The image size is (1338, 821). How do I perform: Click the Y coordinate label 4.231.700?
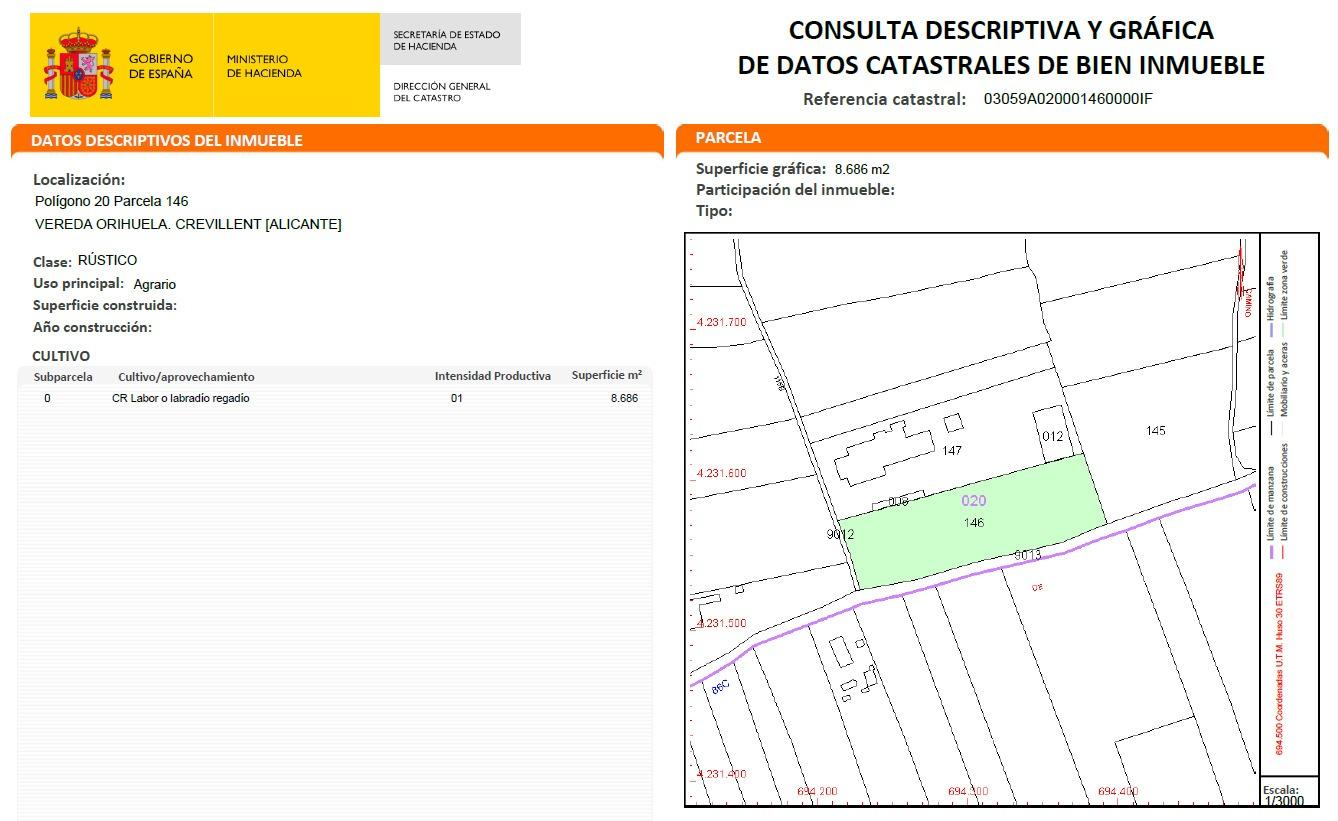(x=721, y=322)
